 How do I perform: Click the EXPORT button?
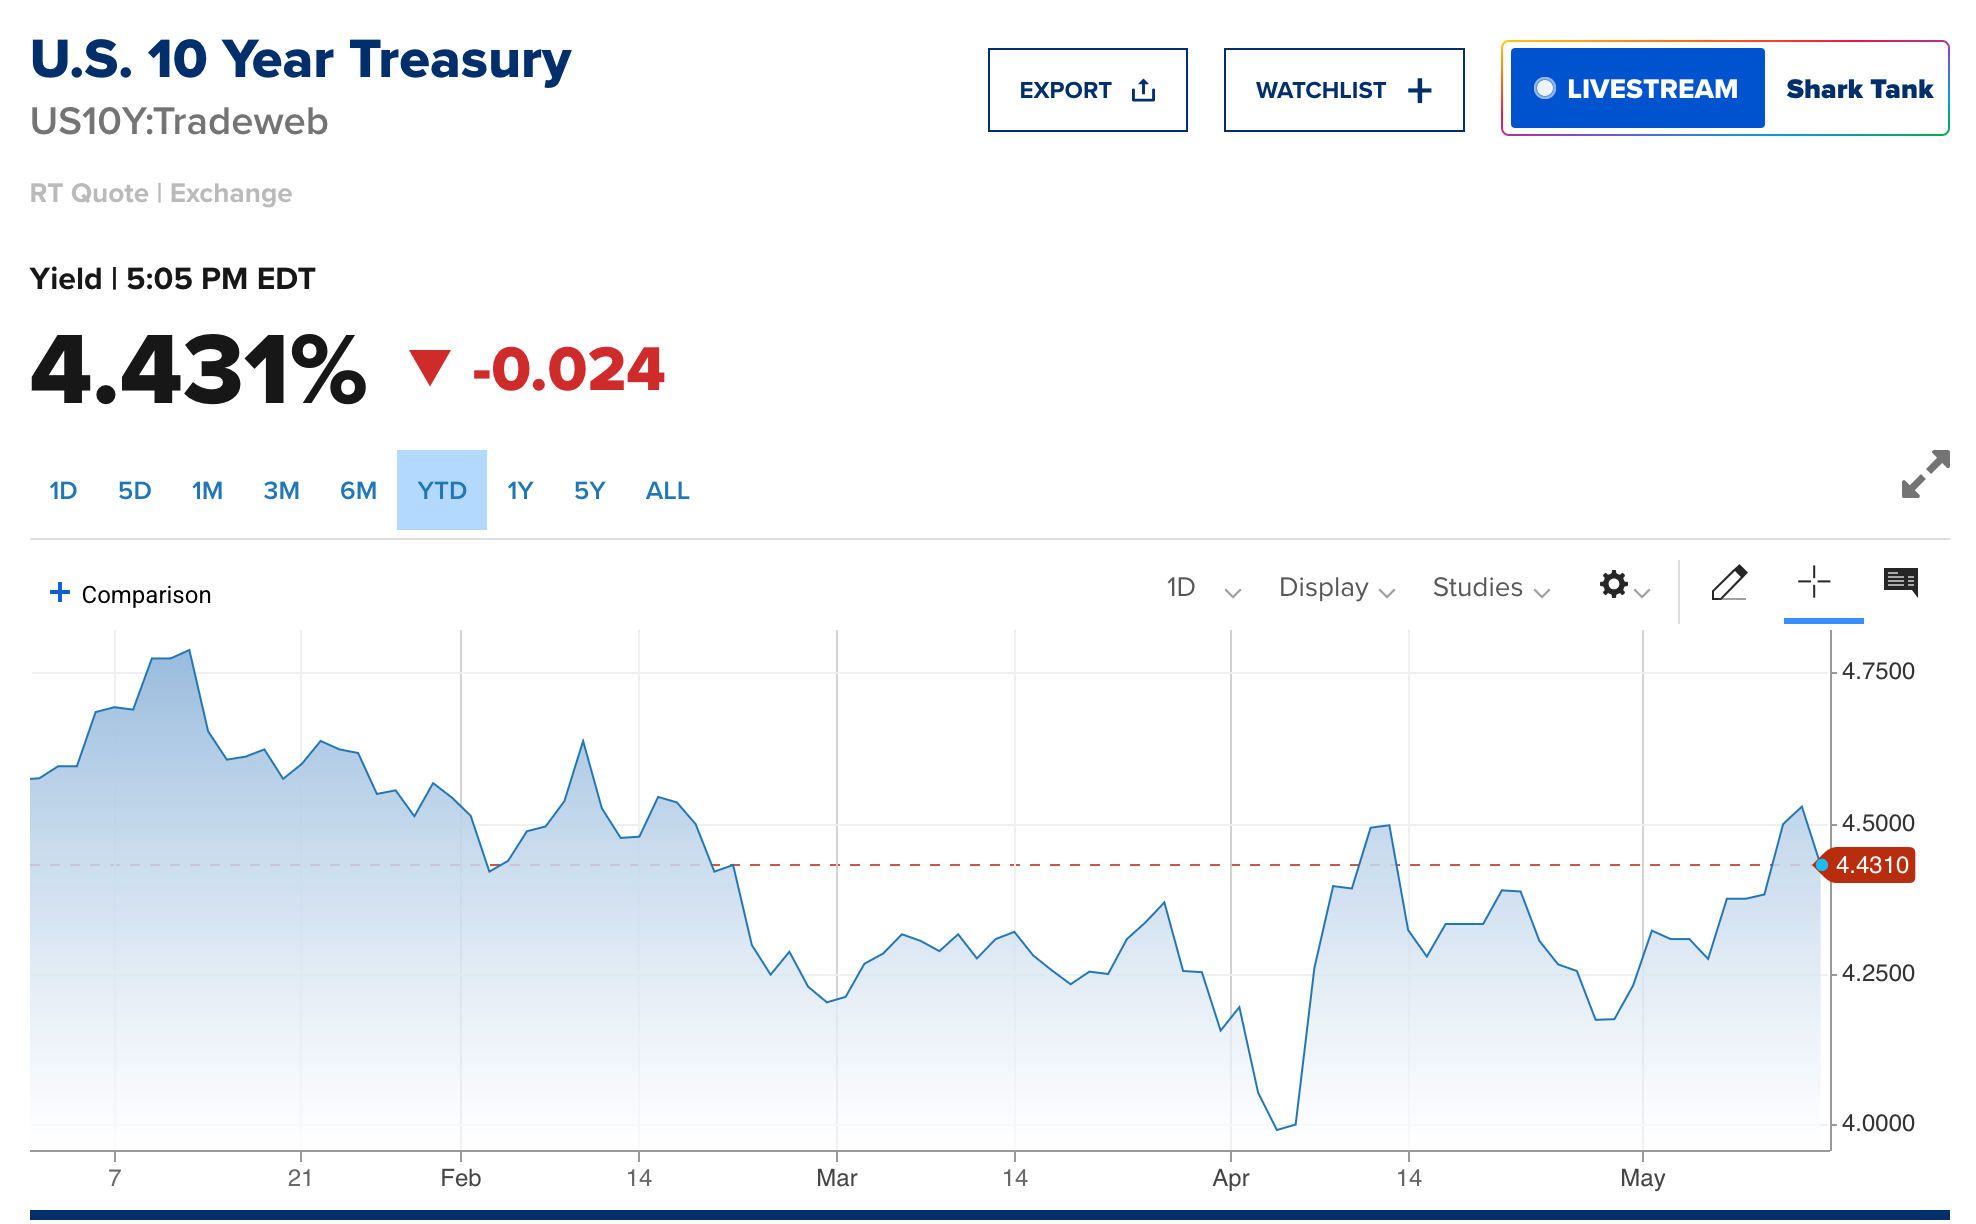(1087, 90)
